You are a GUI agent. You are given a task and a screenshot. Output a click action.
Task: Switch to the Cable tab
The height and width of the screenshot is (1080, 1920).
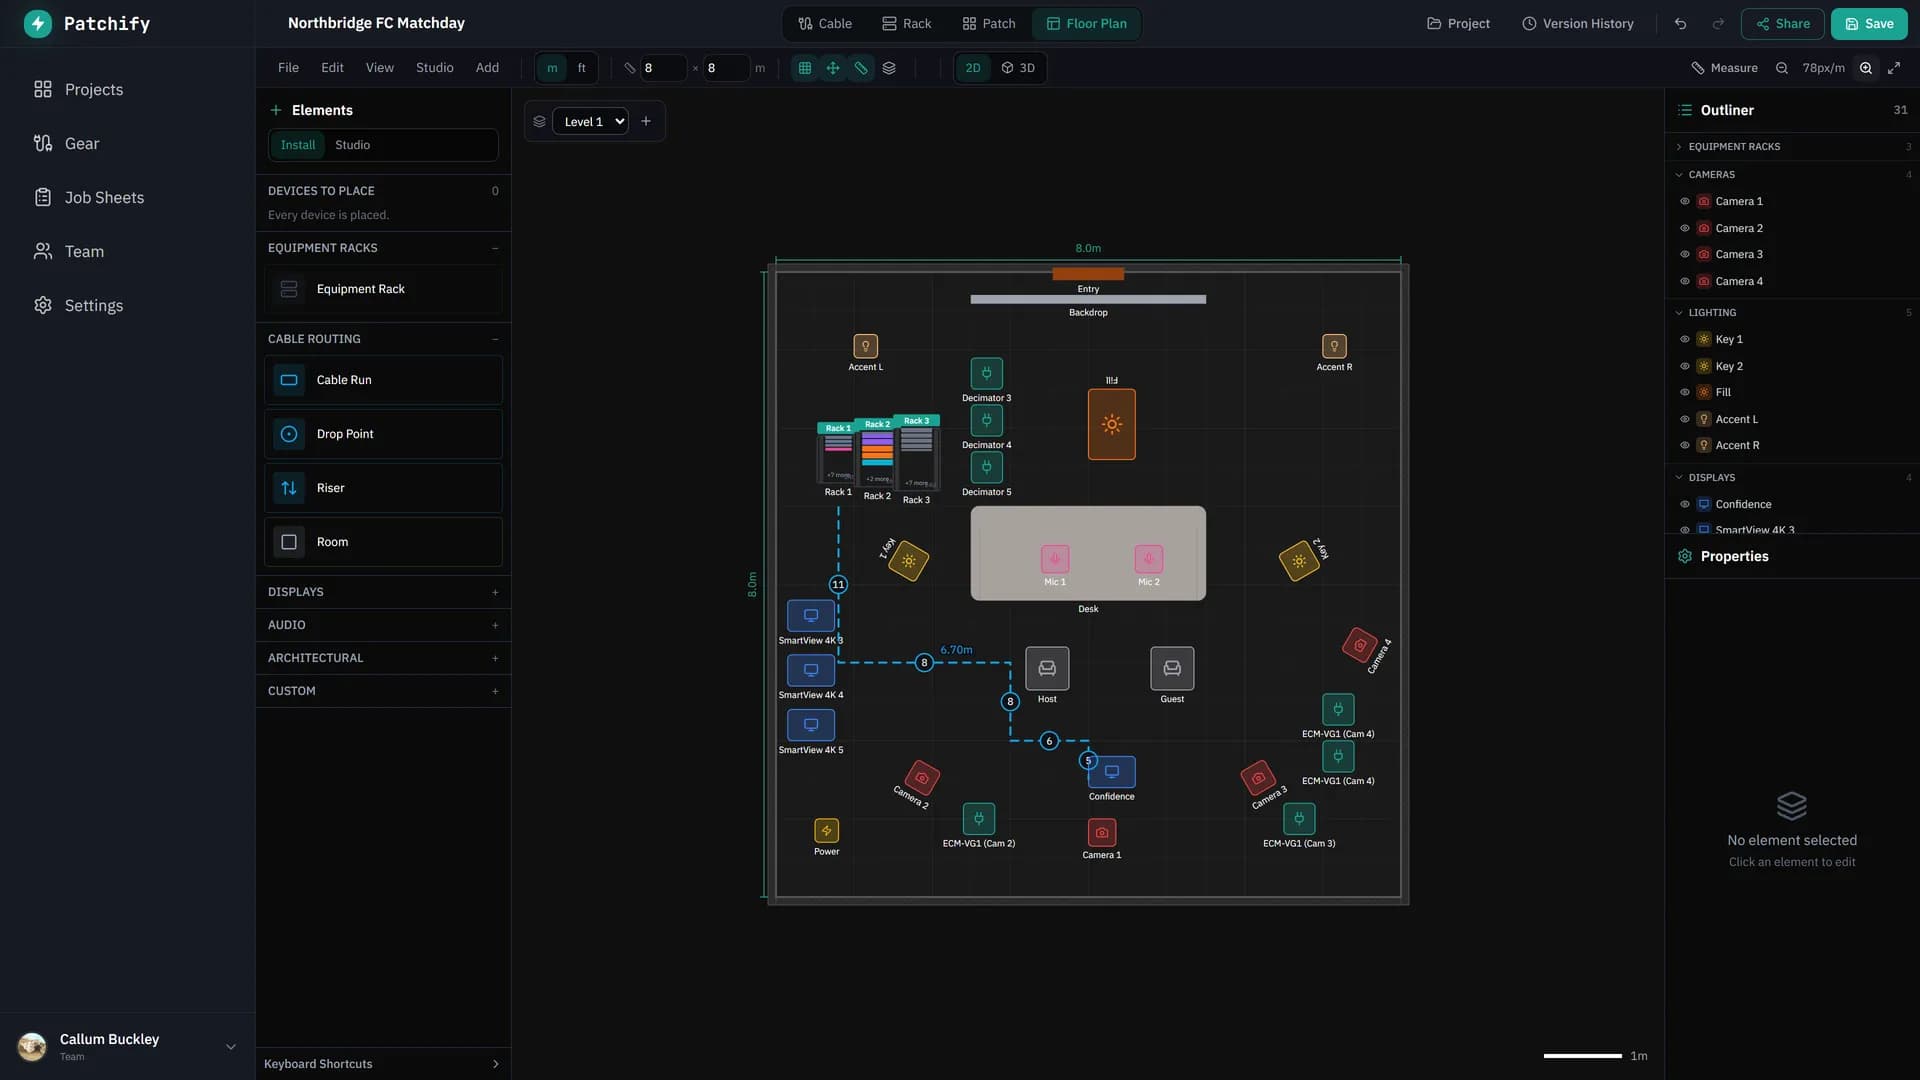(825, 24)
